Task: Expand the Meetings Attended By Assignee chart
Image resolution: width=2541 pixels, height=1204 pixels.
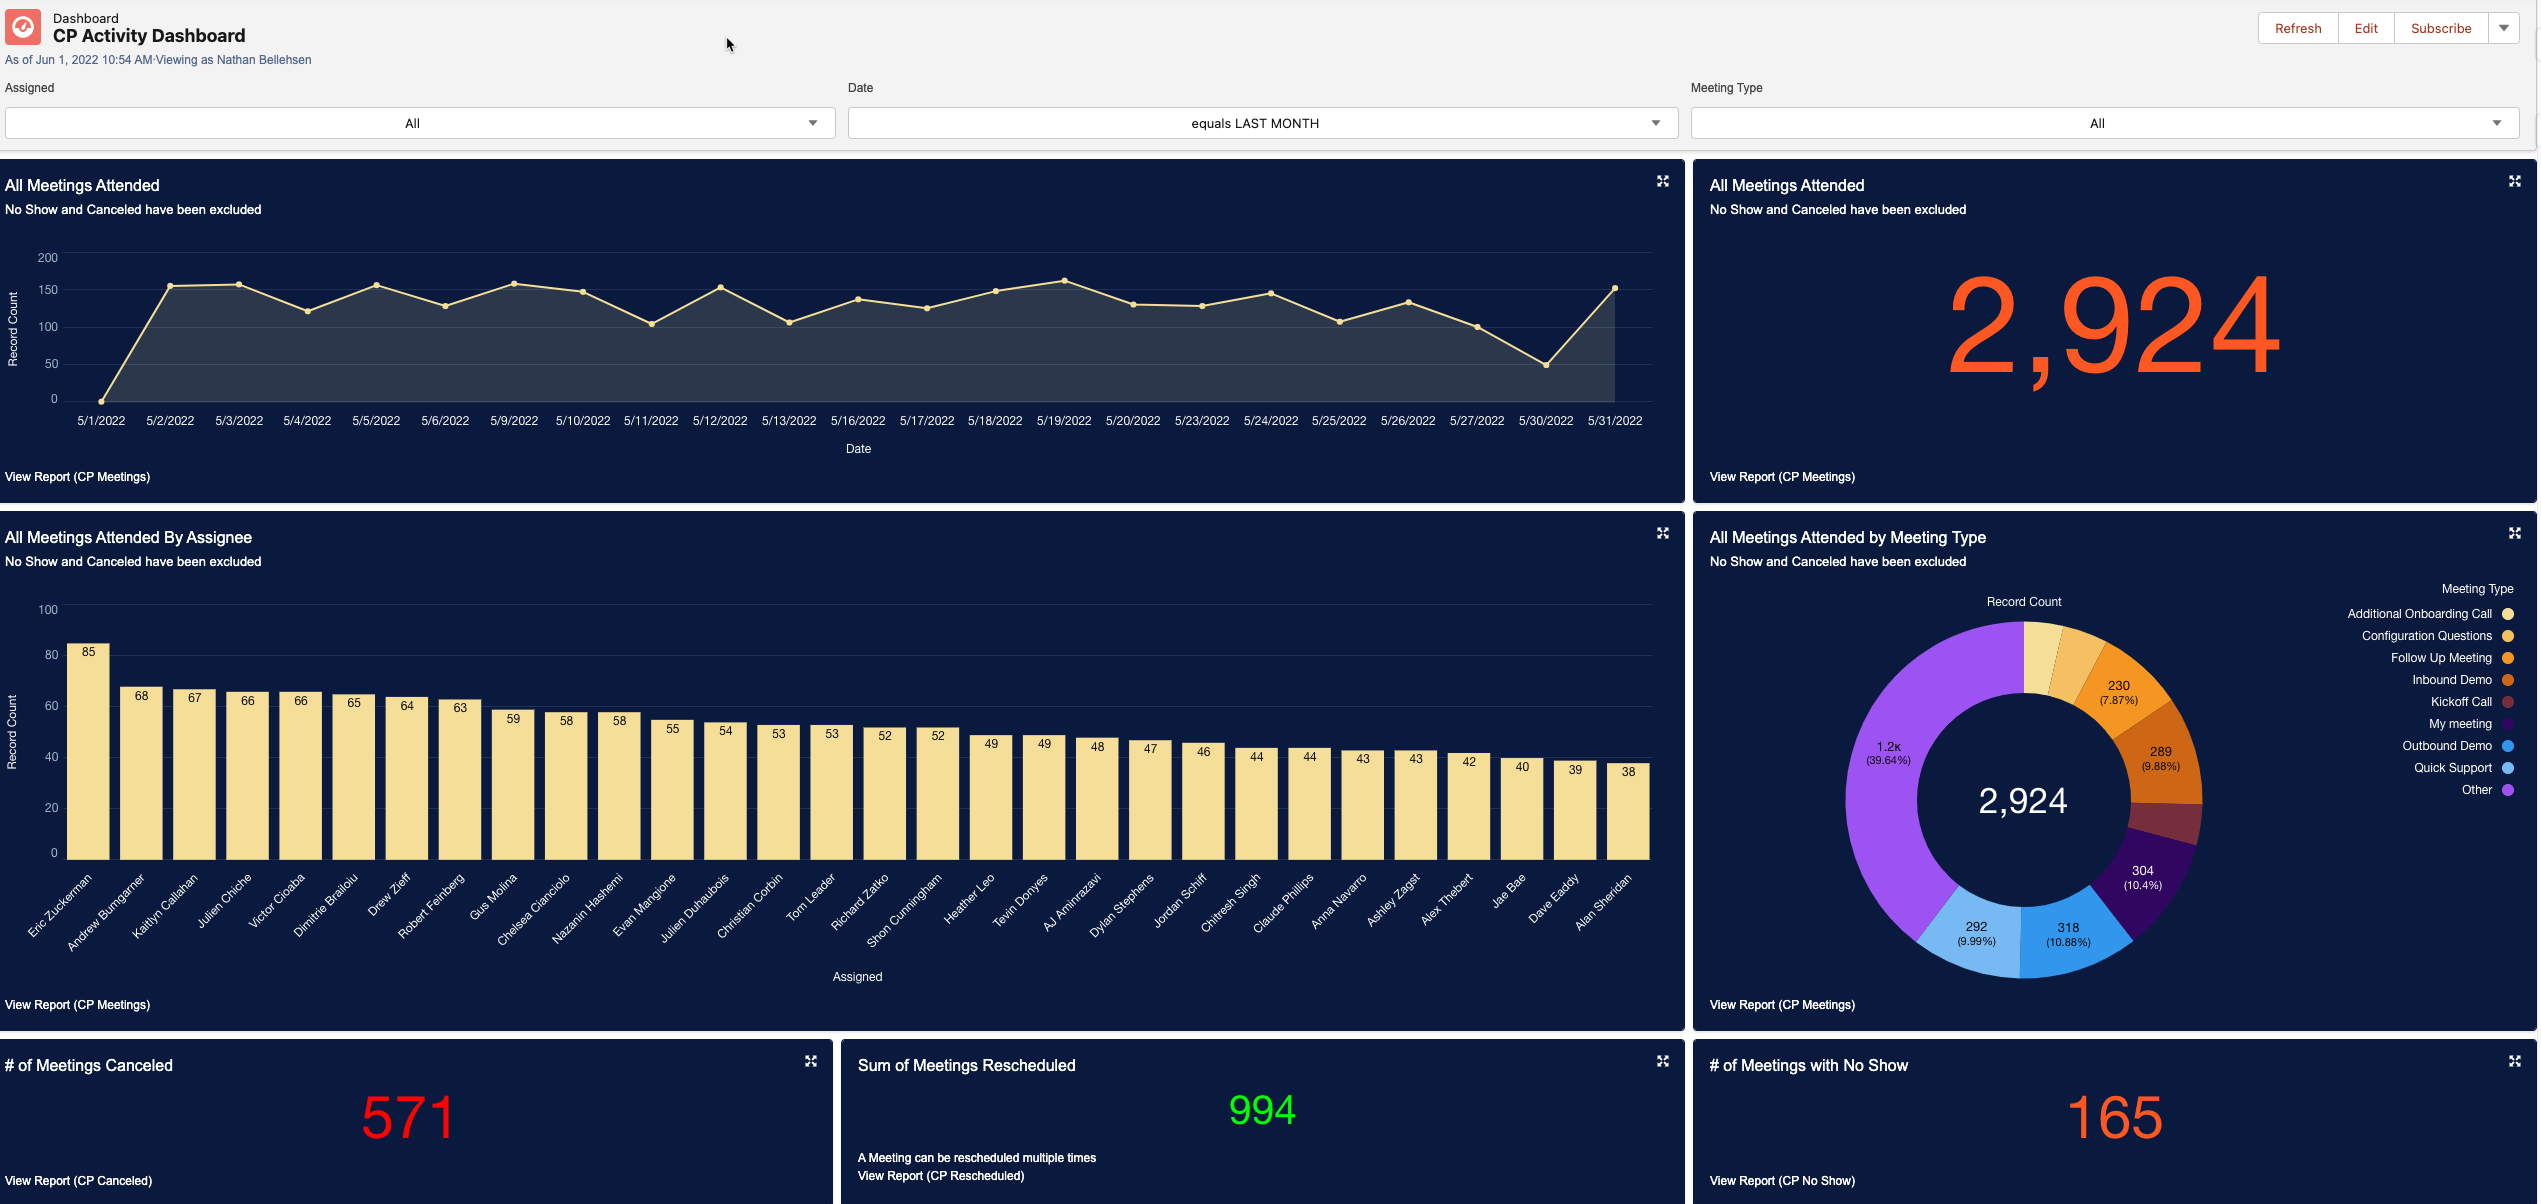Action: pos(1663,533)
